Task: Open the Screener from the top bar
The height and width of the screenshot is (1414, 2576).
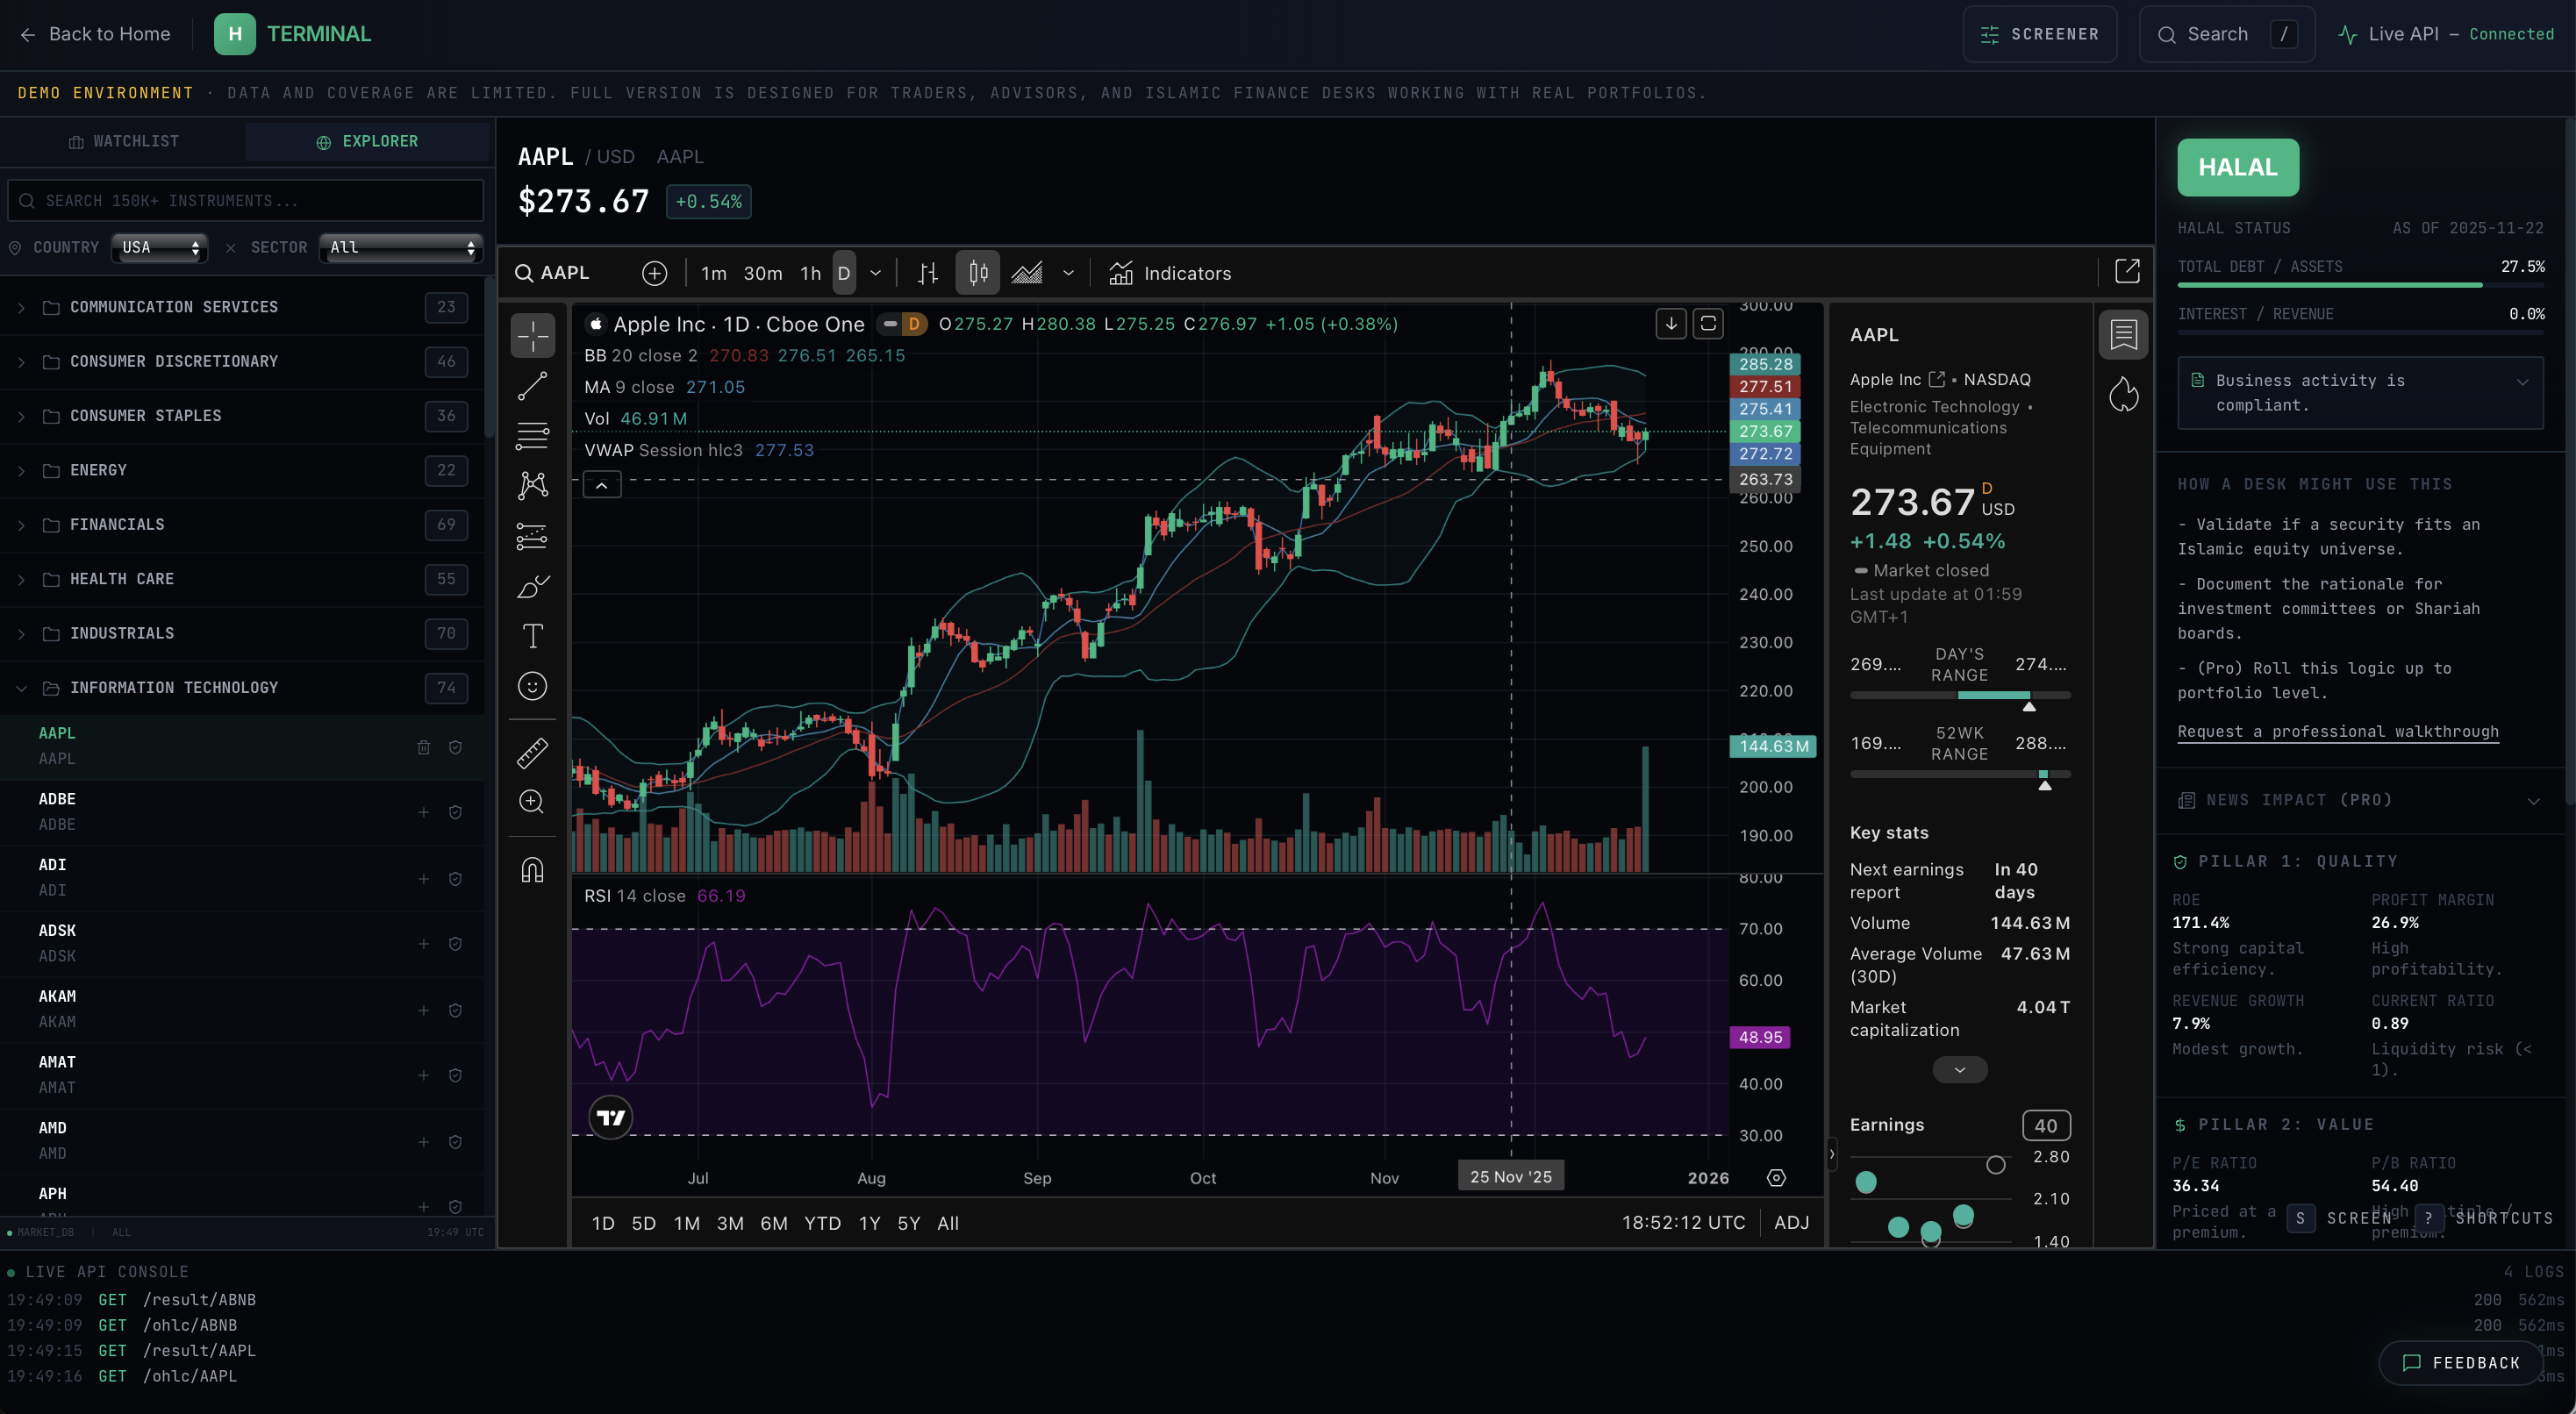Action: (x=2039, y=33)
